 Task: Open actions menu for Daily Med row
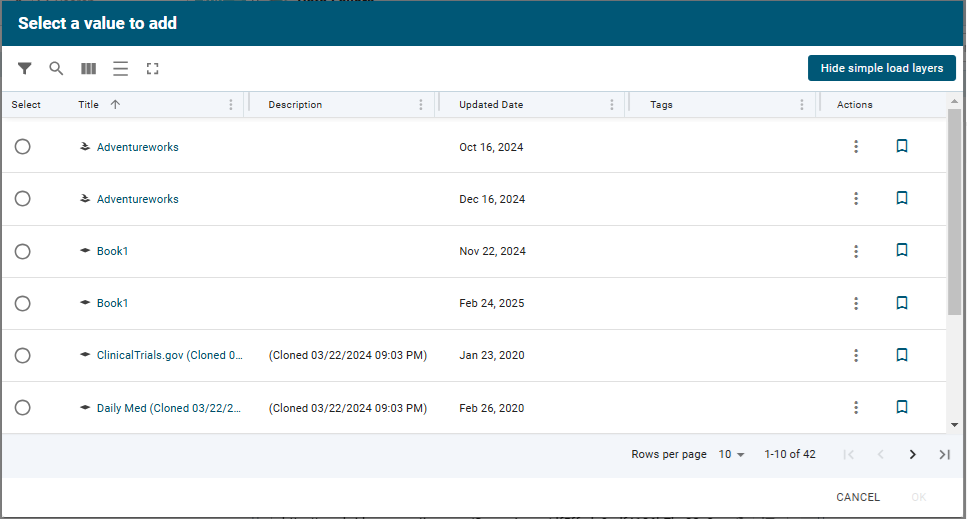click(x=856, y=407)
